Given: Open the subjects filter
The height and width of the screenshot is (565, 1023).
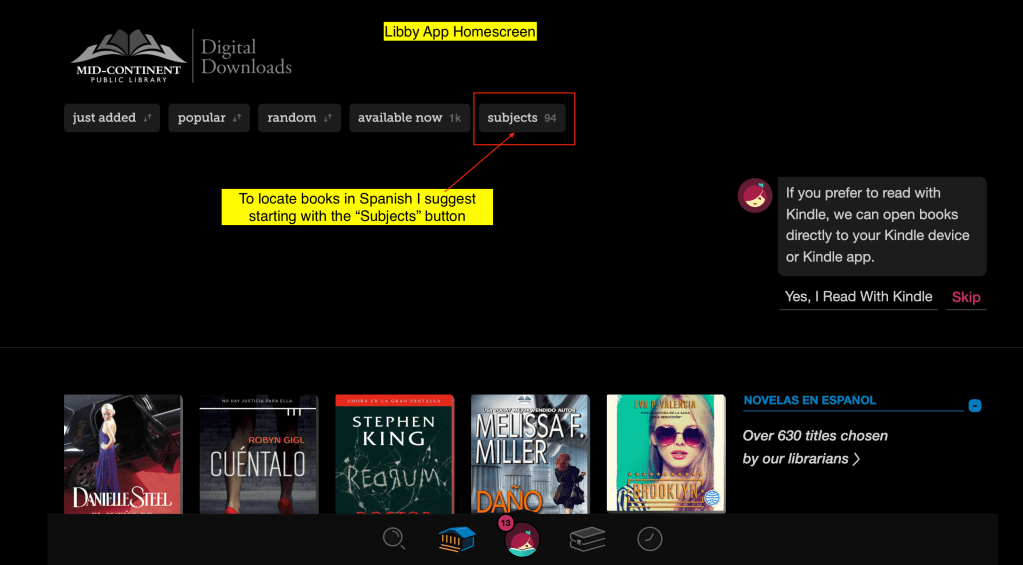Looking at the screenshot, I should point(521,118).
